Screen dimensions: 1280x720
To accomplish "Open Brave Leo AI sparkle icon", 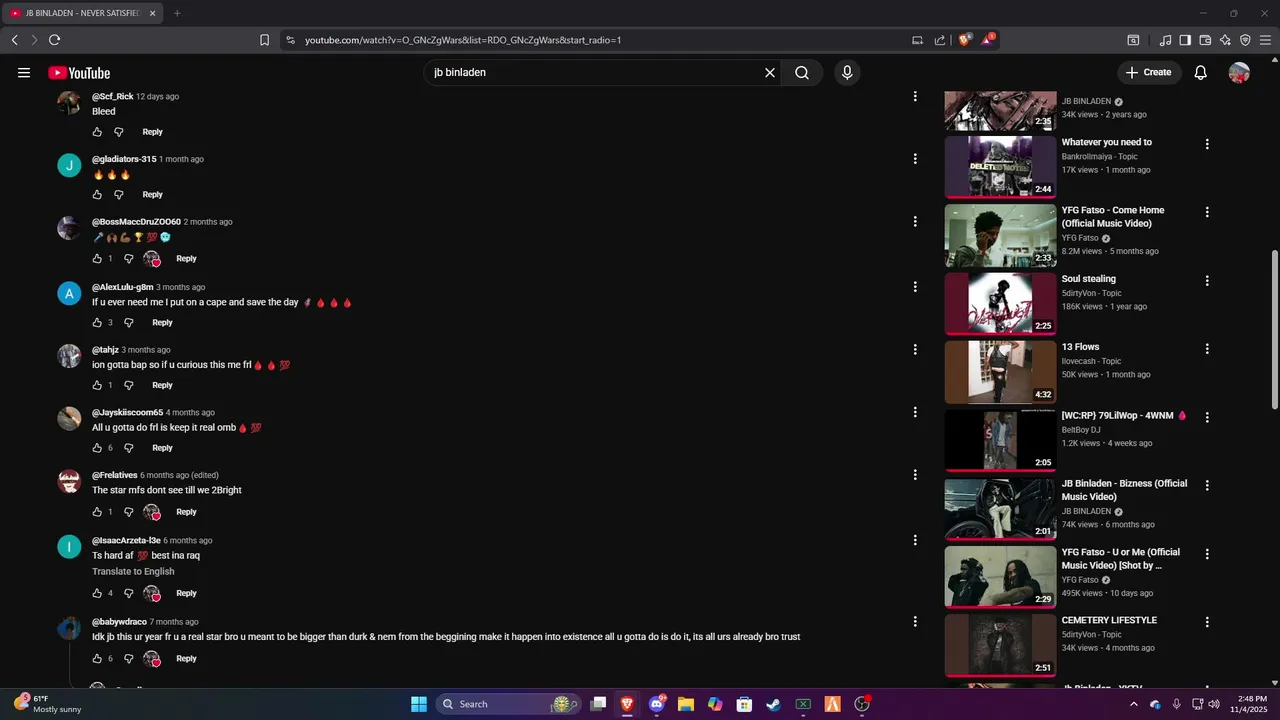I will pos(1225,40).
